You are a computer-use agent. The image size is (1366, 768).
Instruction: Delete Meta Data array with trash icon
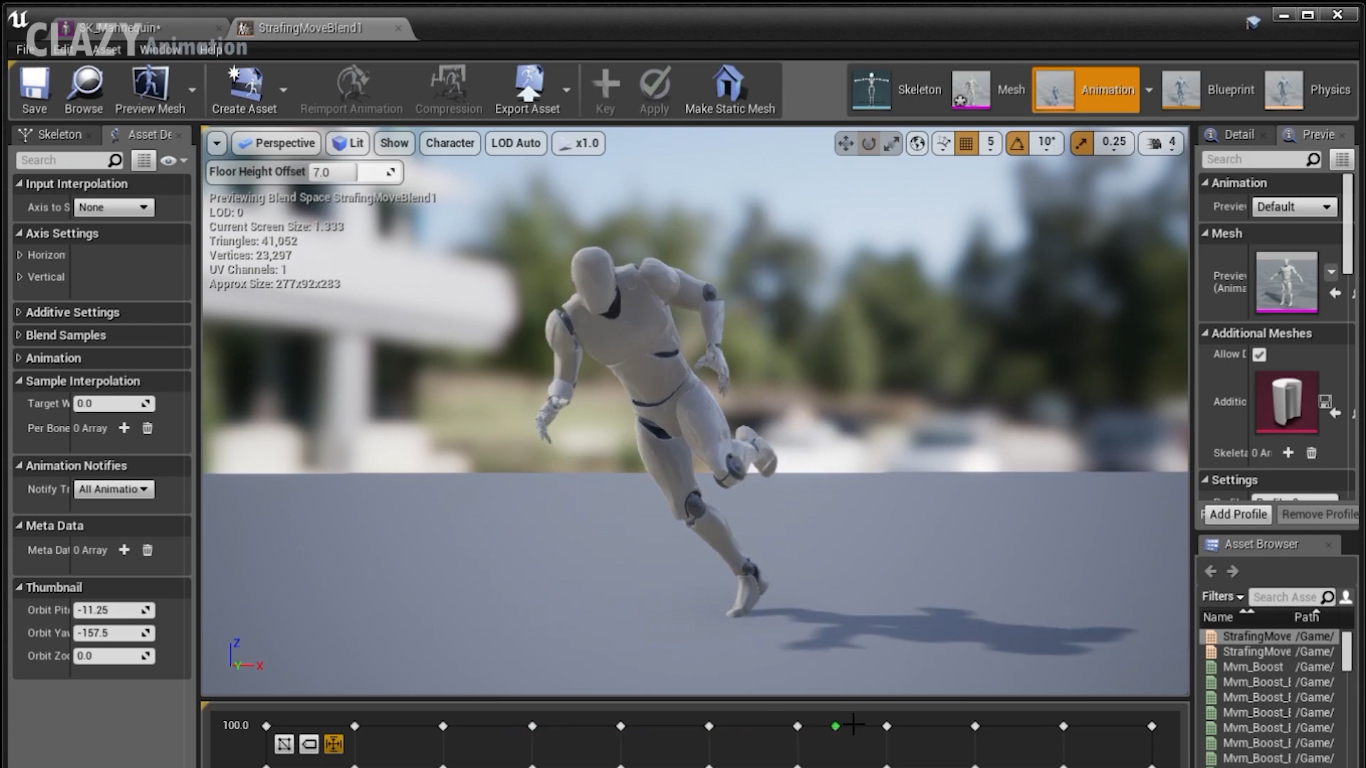coord(147,550)
